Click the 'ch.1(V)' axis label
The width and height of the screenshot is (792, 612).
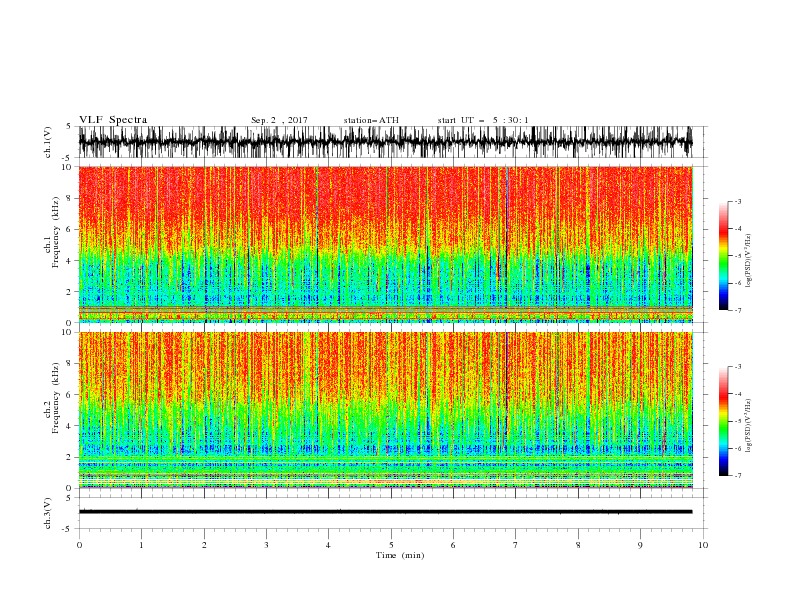coord(48,142)
